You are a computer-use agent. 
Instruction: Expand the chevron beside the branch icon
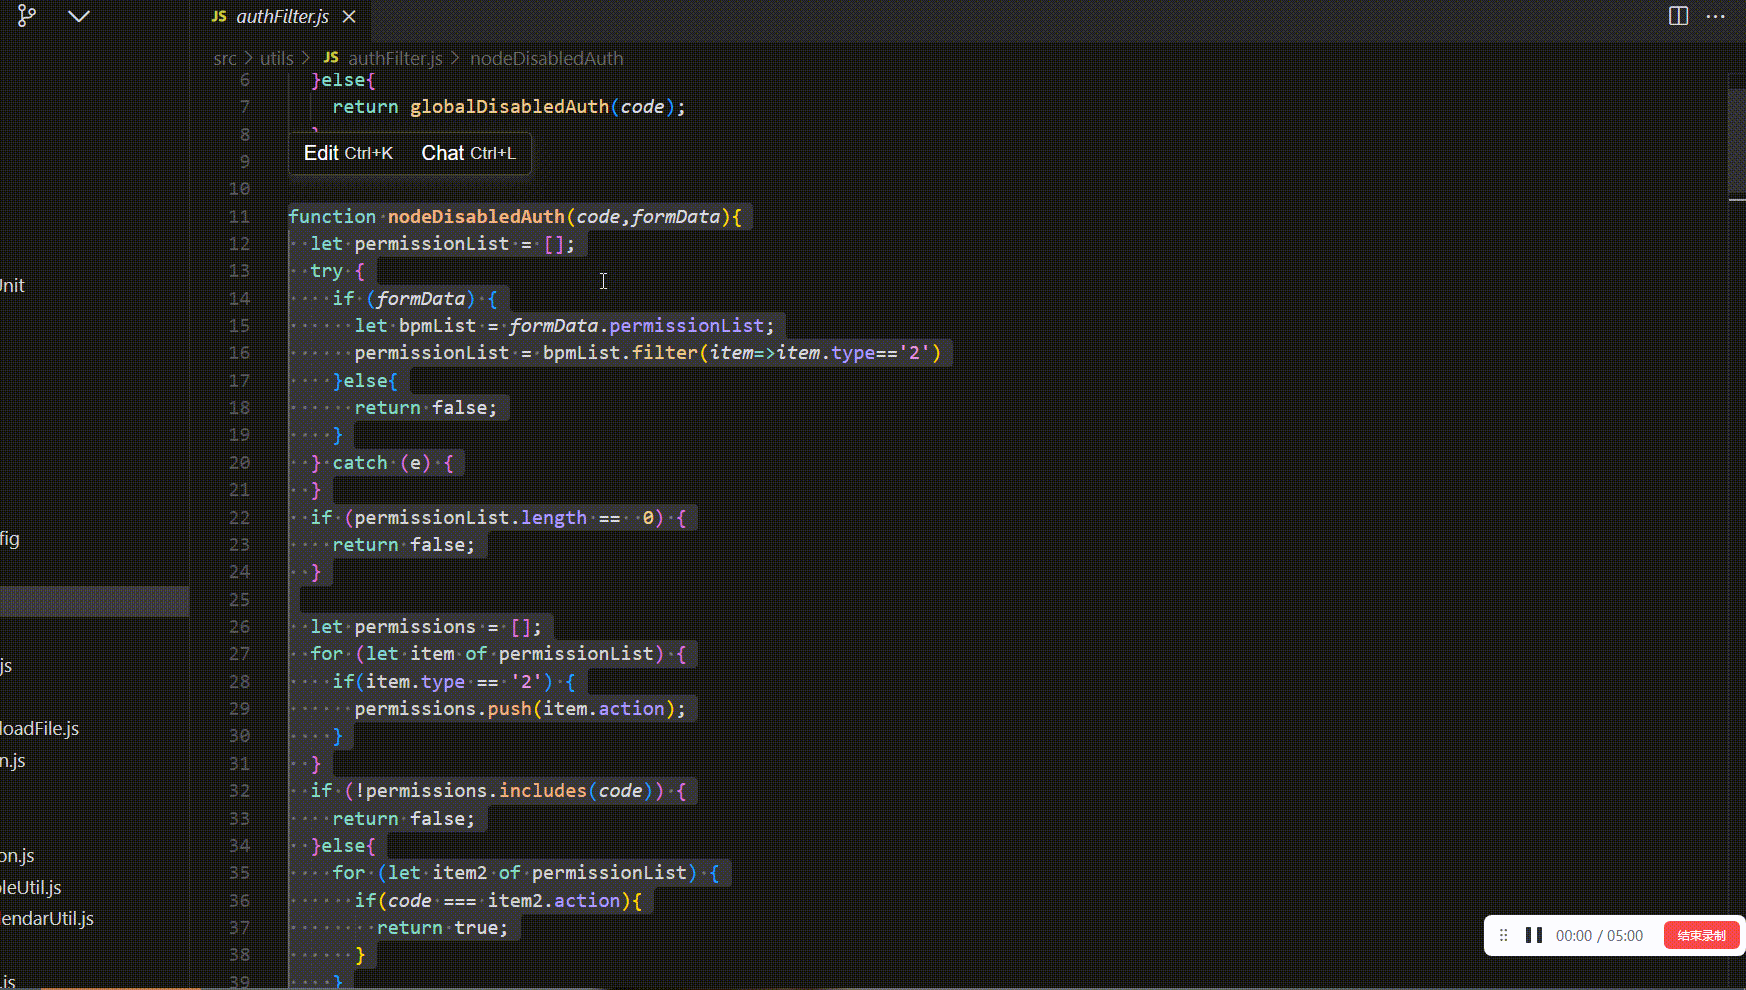pos(79,16)
